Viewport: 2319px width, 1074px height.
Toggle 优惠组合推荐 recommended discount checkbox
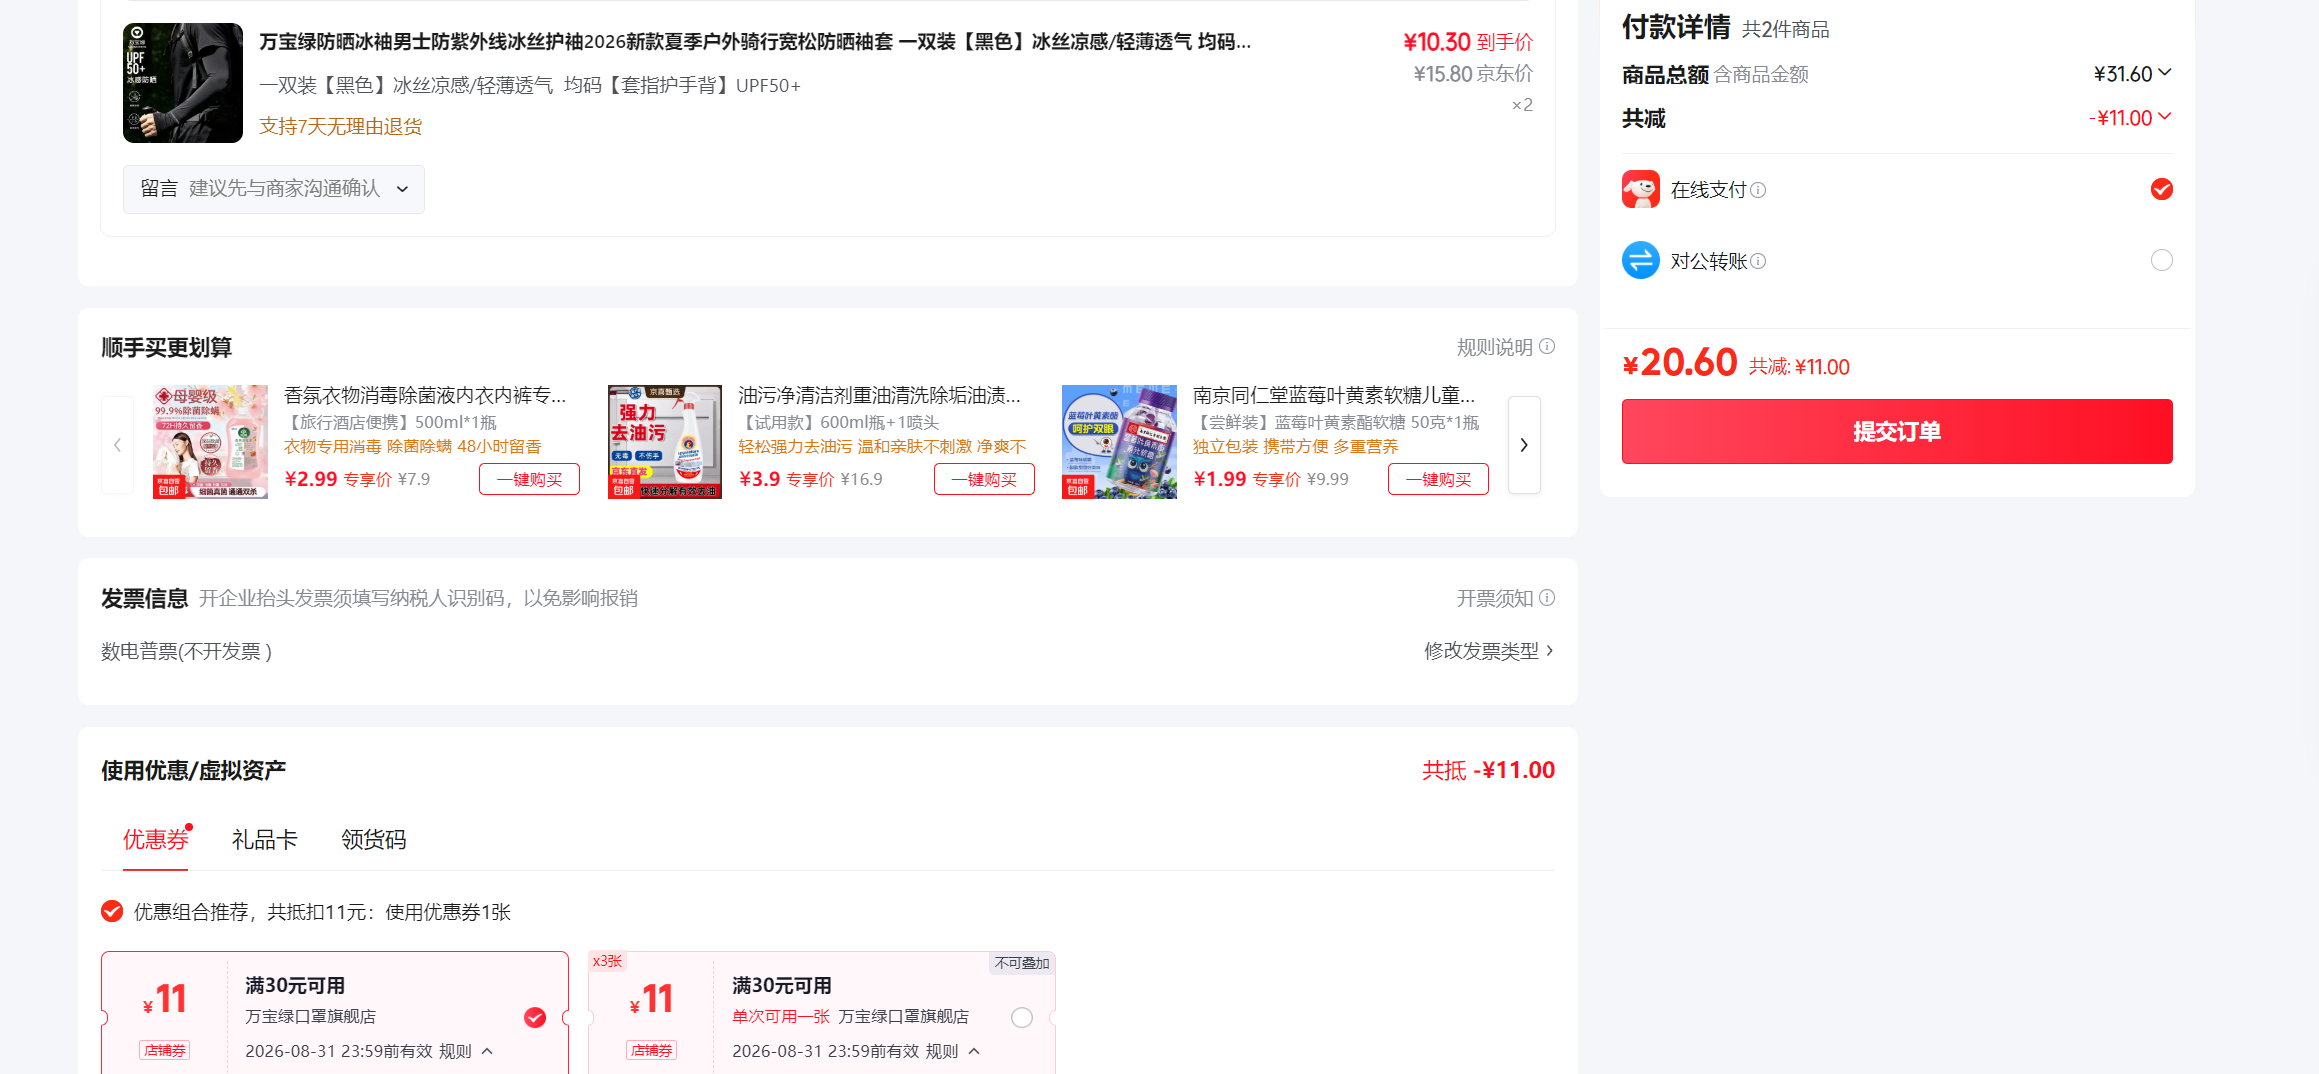(112, 912)
